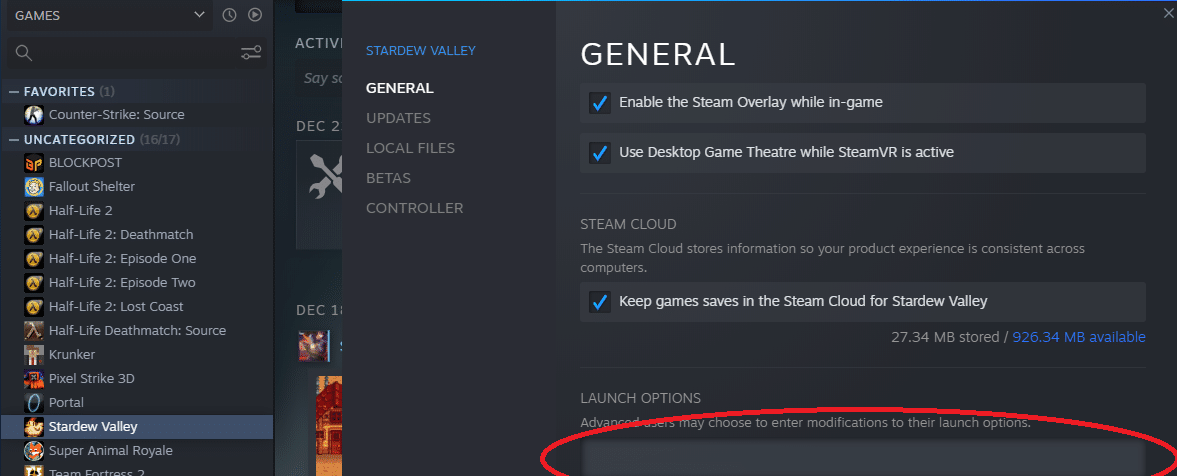
Task: Toggle Desktop Game Theatre for SteamVR checkbox
Action: coord(600,153)
